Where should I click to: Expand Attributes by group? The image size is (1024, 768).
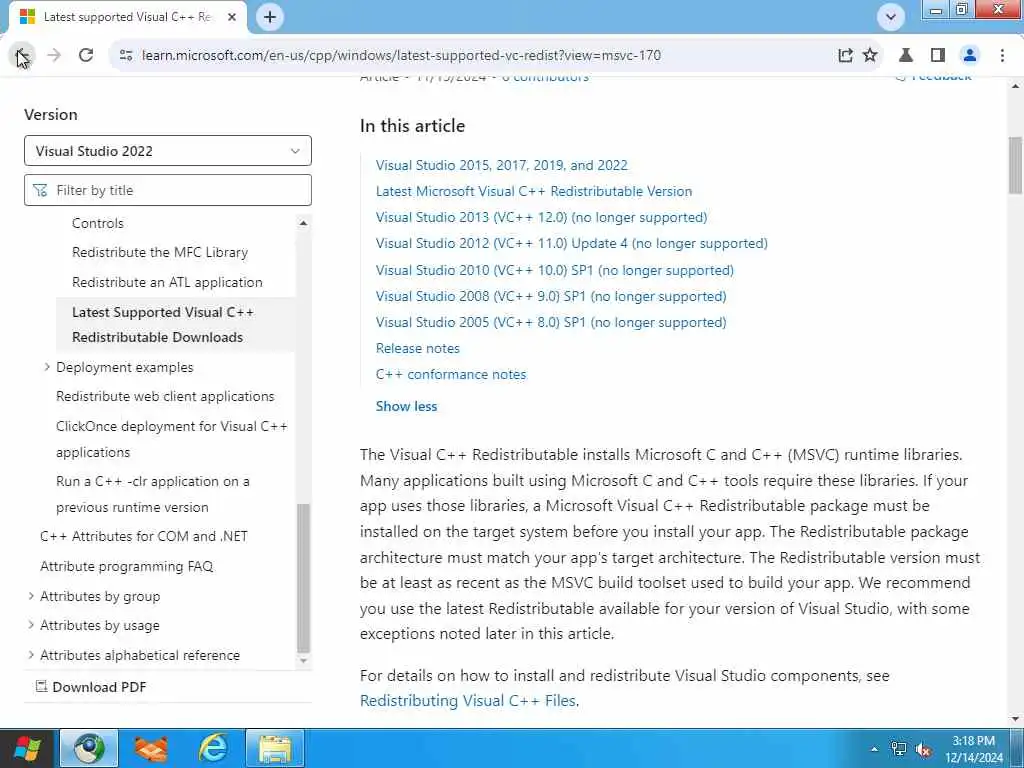(x=31, y=596)
